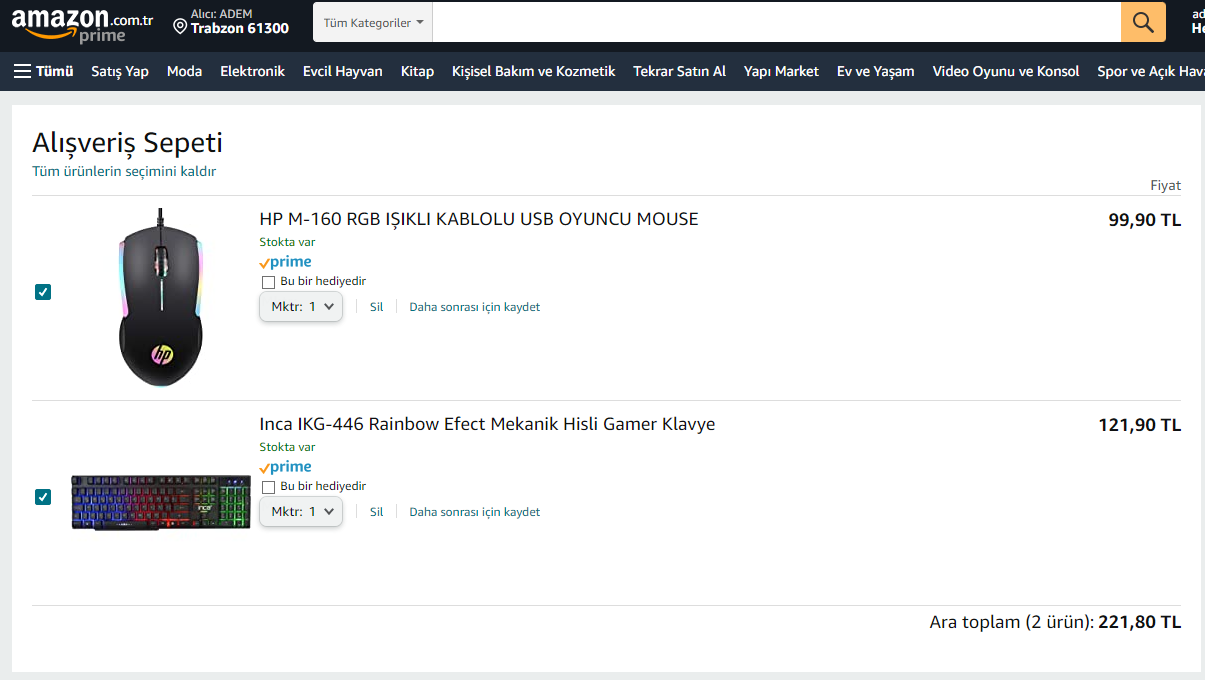Screen dimensions: 1205x680
Task: Uncheck the Inca IKG-446 keyboard selection checkbox
Action: 43,497
